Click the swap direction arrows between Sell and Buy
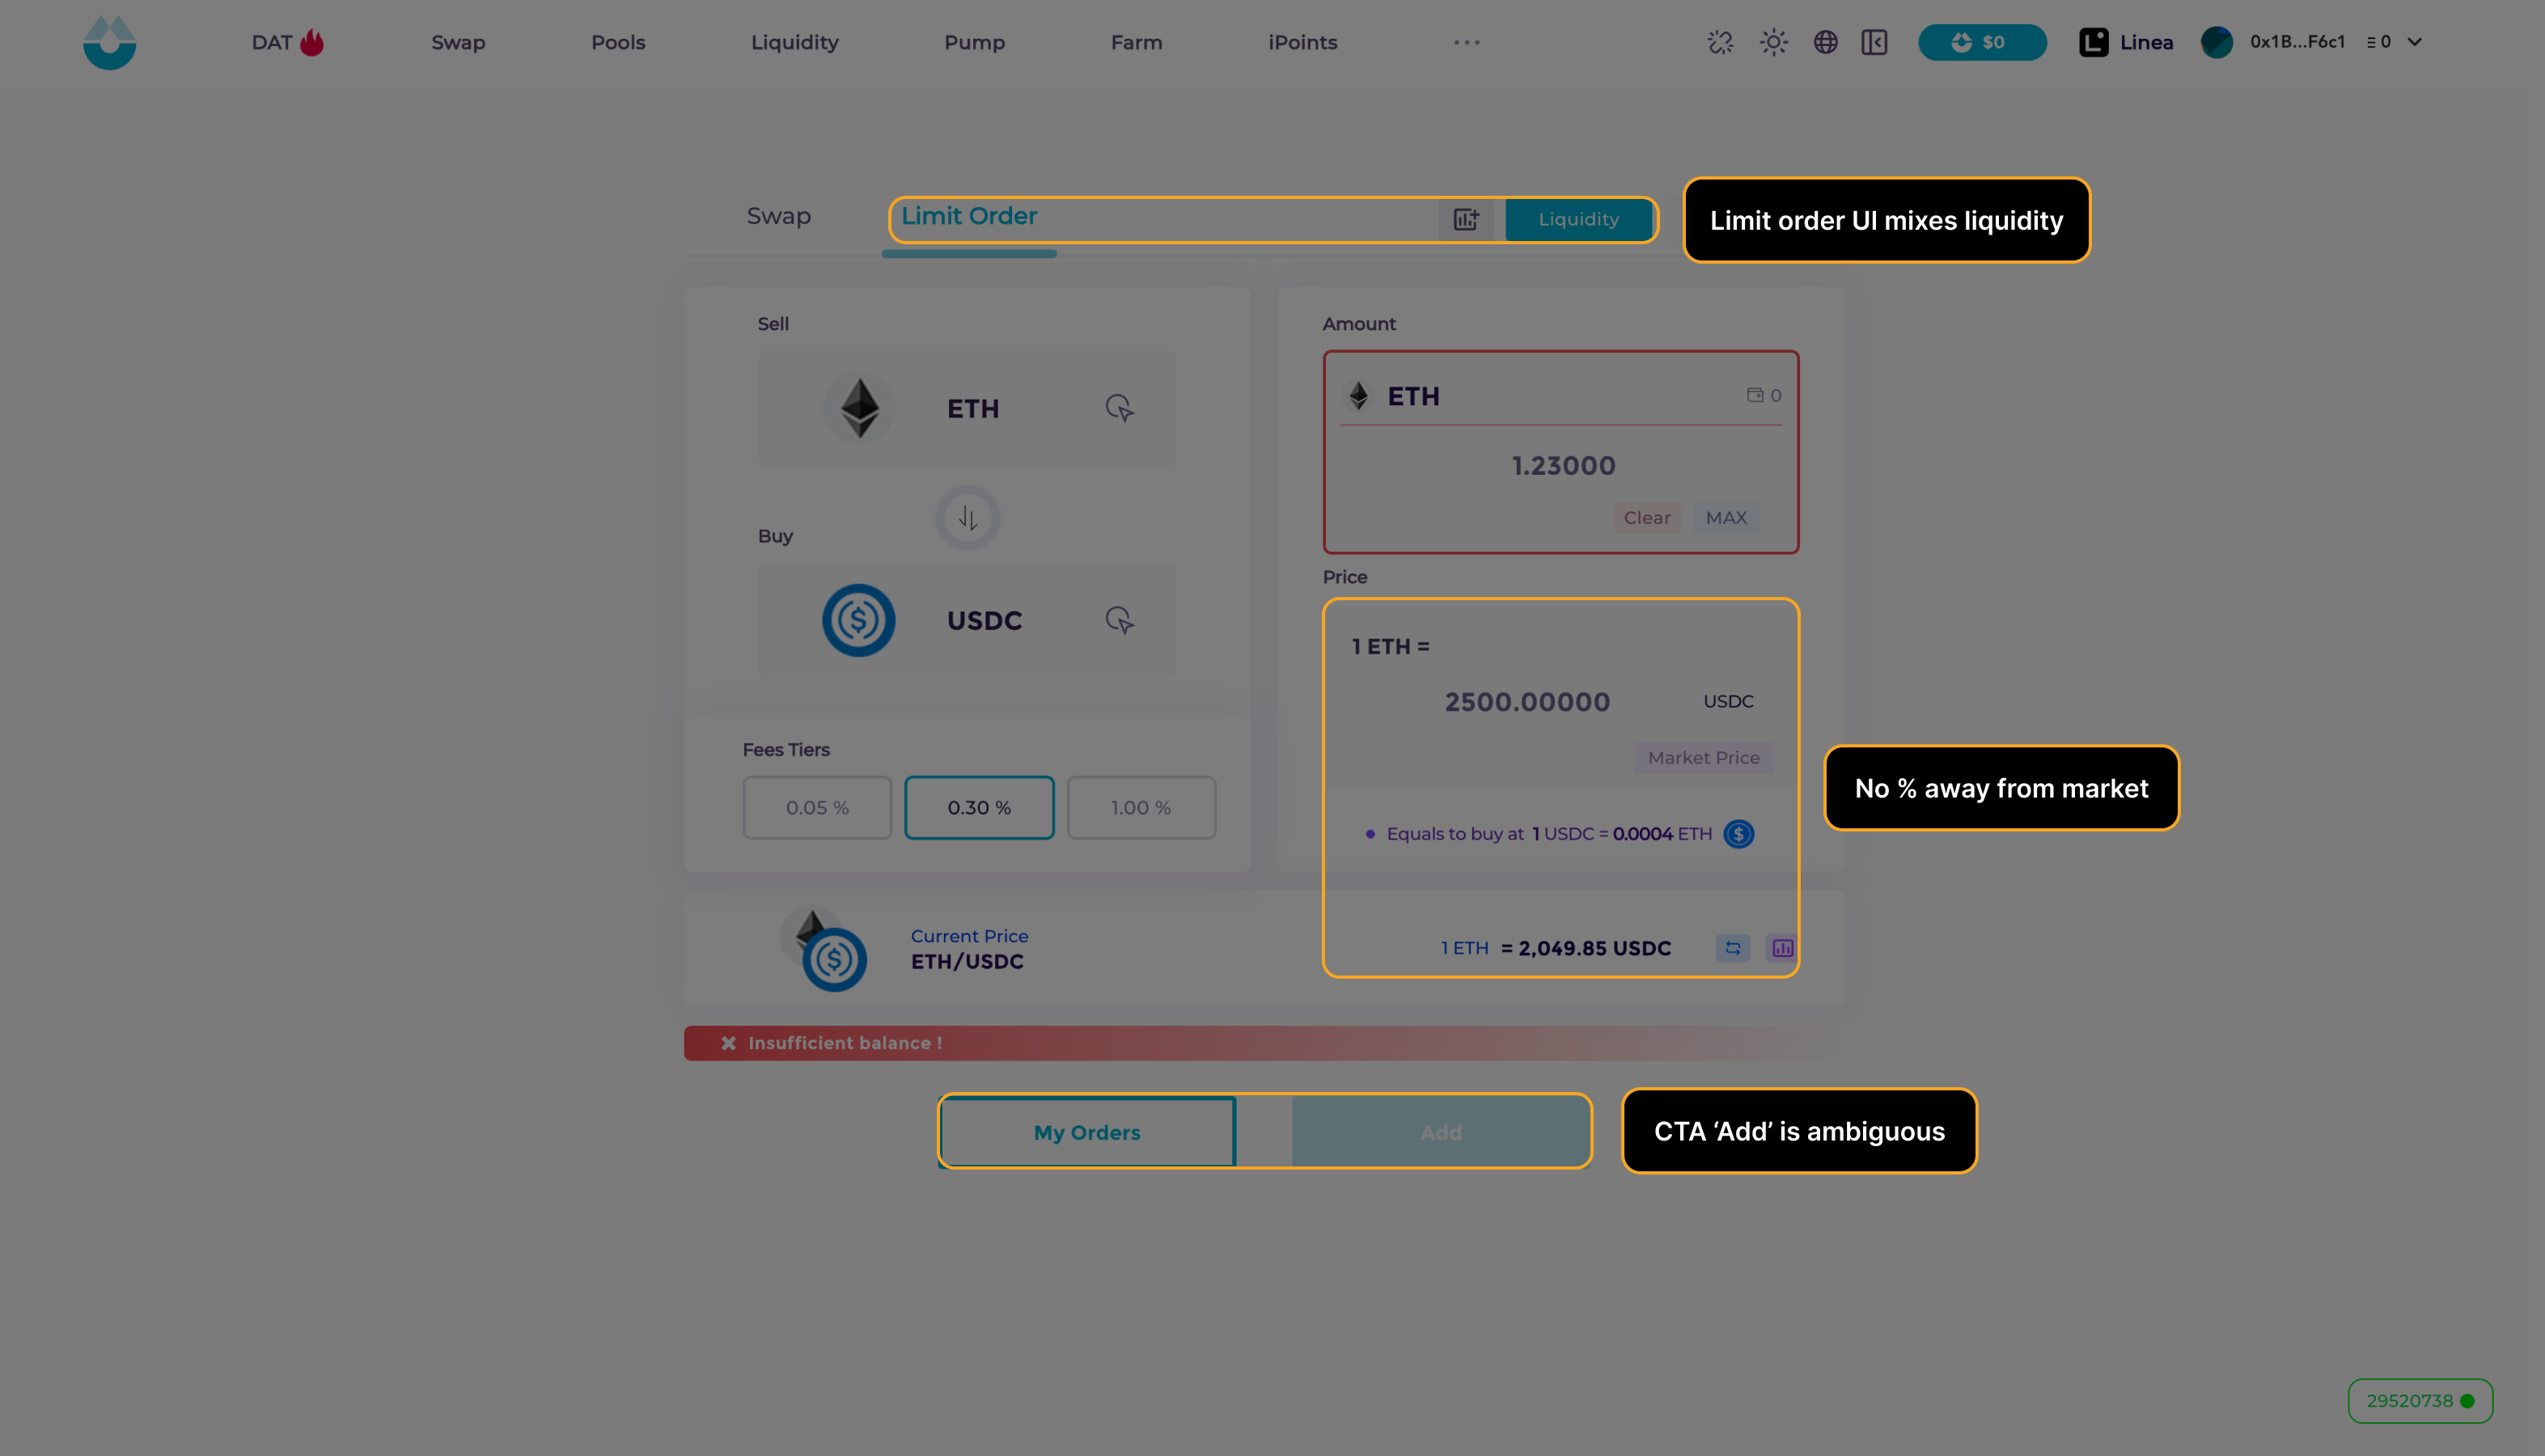 (967, 518)
